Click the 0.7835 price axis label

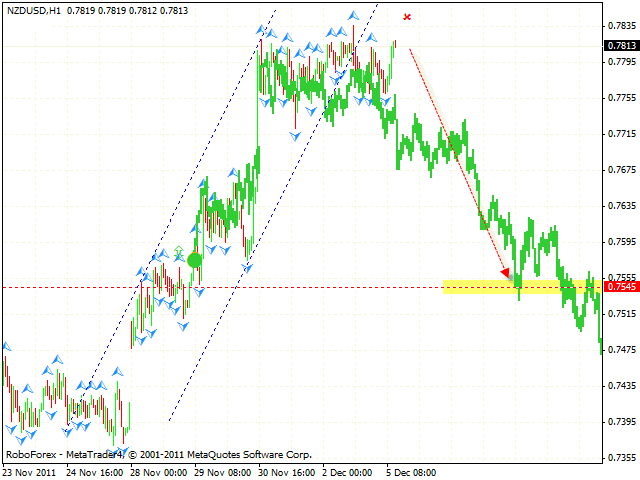pos(620,26)
